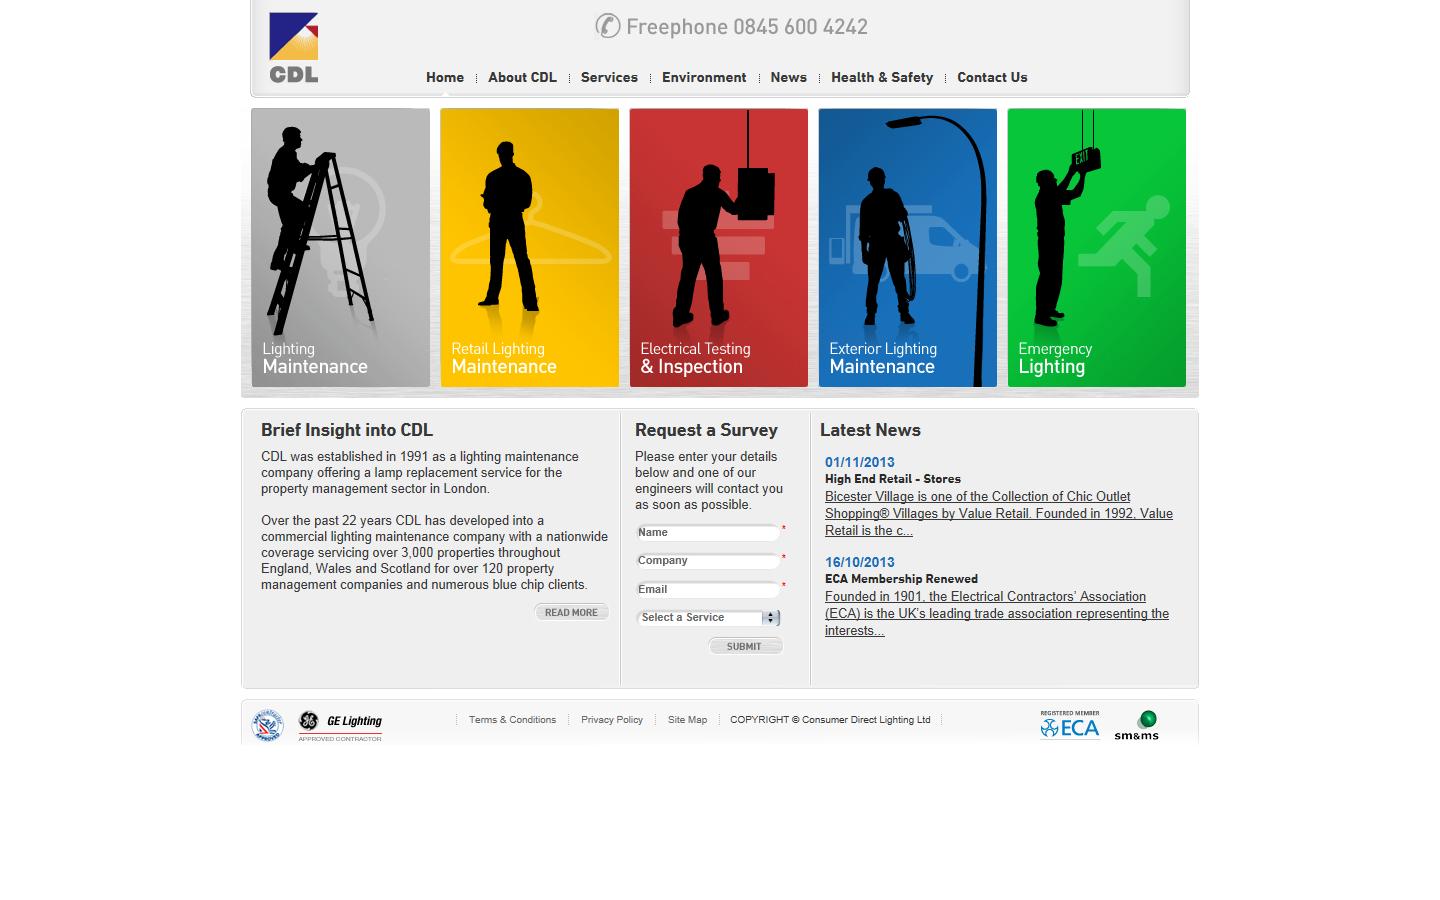The width and height of the screenshot is (1440, 900).
Task: Submit the Request a Survey form
Action: [x=745, y=646]
